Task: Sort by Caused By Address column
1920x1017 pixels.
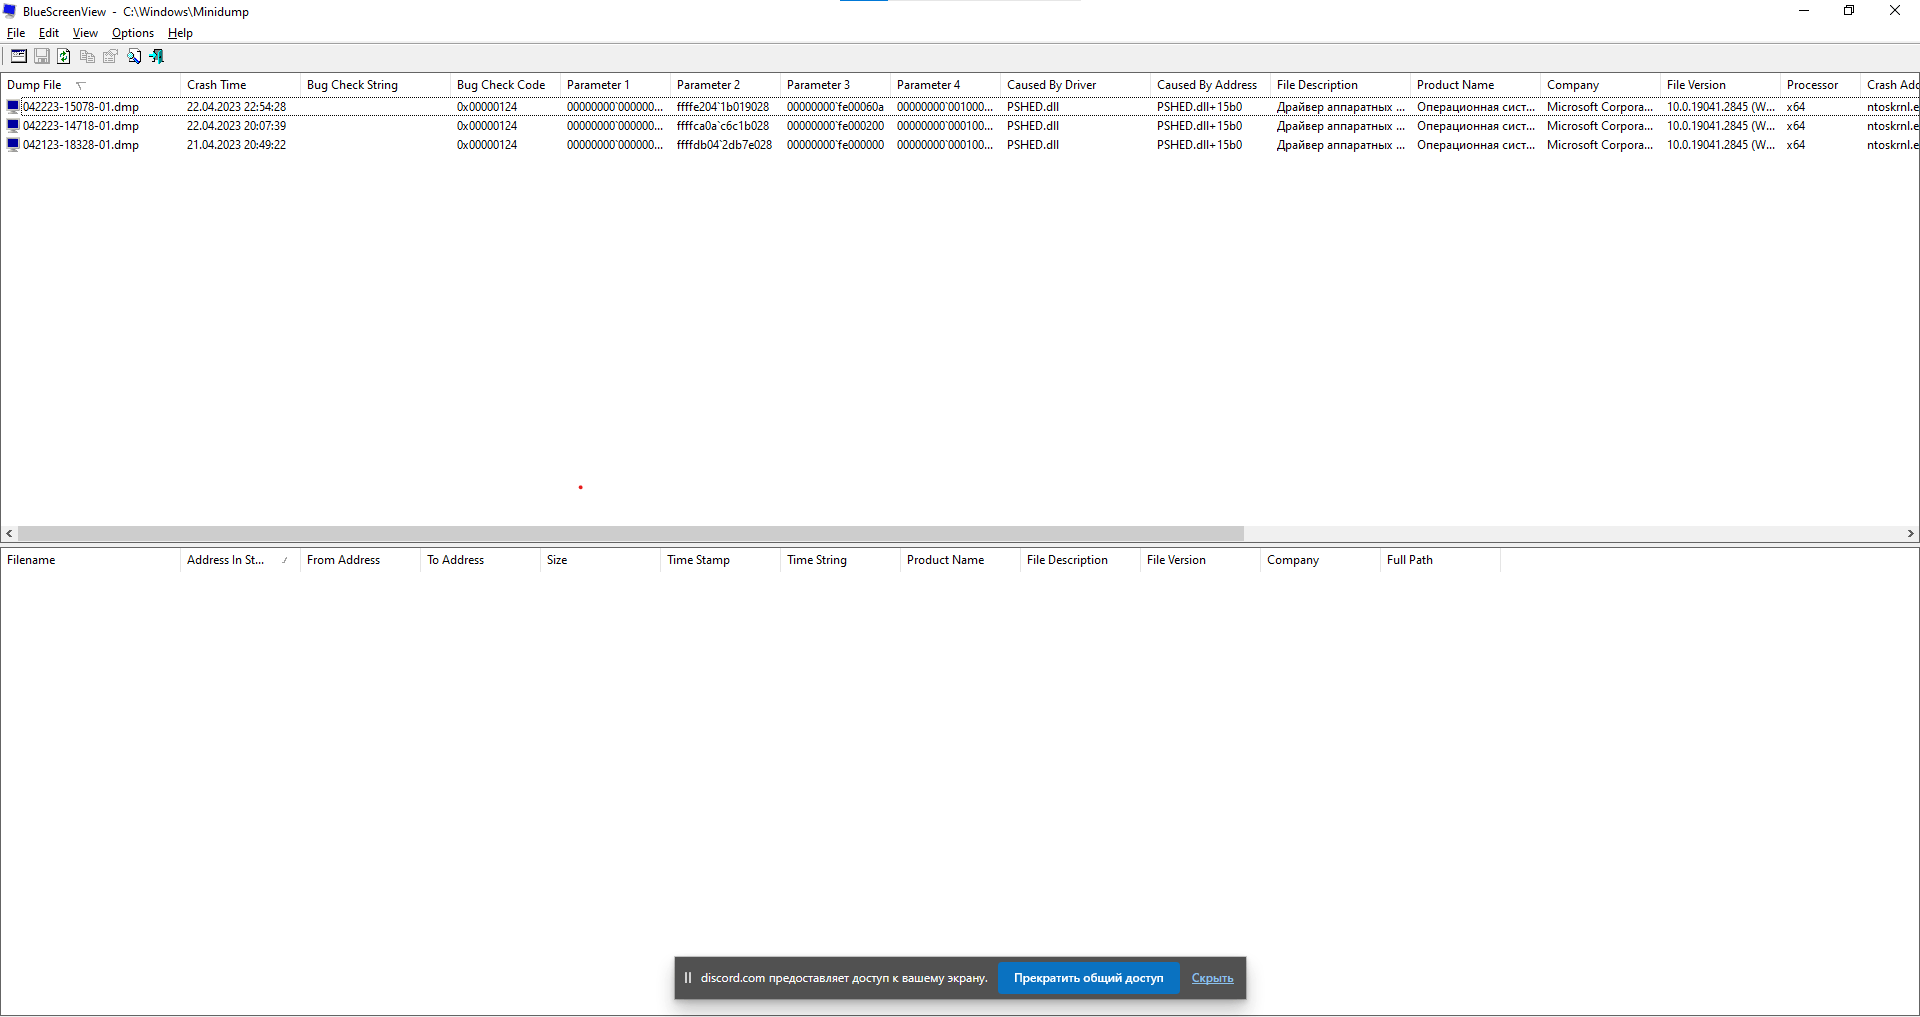Action: tap(1210, 85)
